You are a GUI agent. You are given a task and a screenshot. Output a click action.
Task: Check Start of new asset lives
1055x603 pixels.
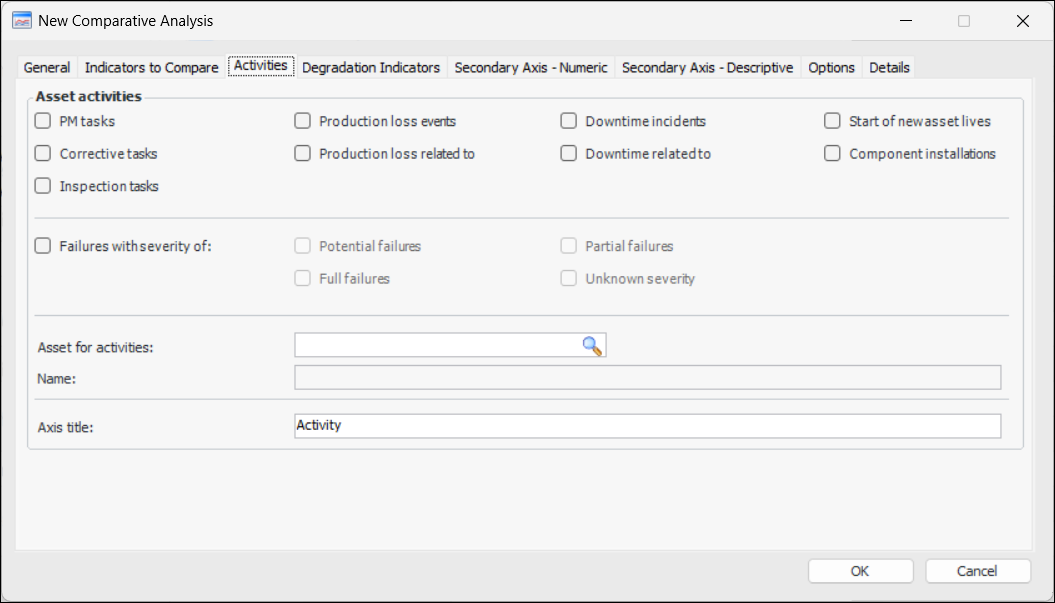point(832,122)
